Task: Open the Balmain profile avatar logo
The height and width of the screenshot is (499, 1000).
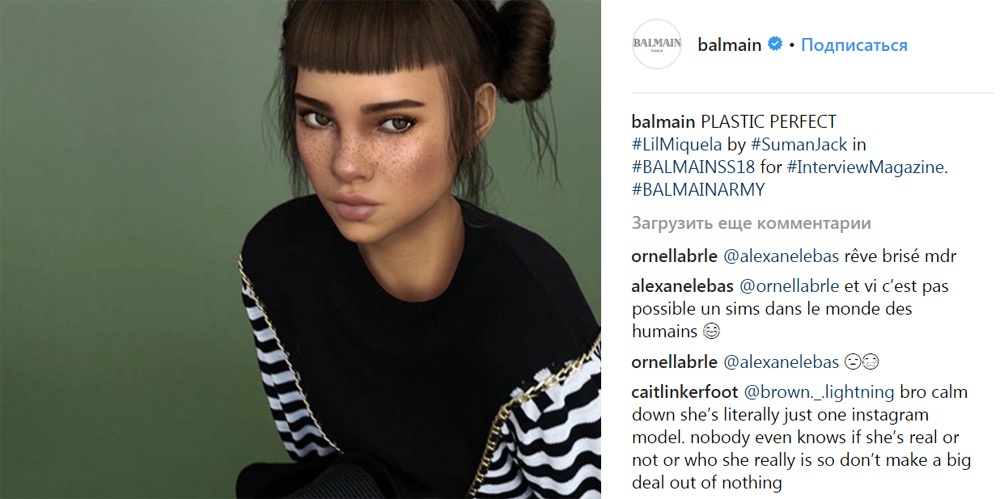Action: [657, 44]
